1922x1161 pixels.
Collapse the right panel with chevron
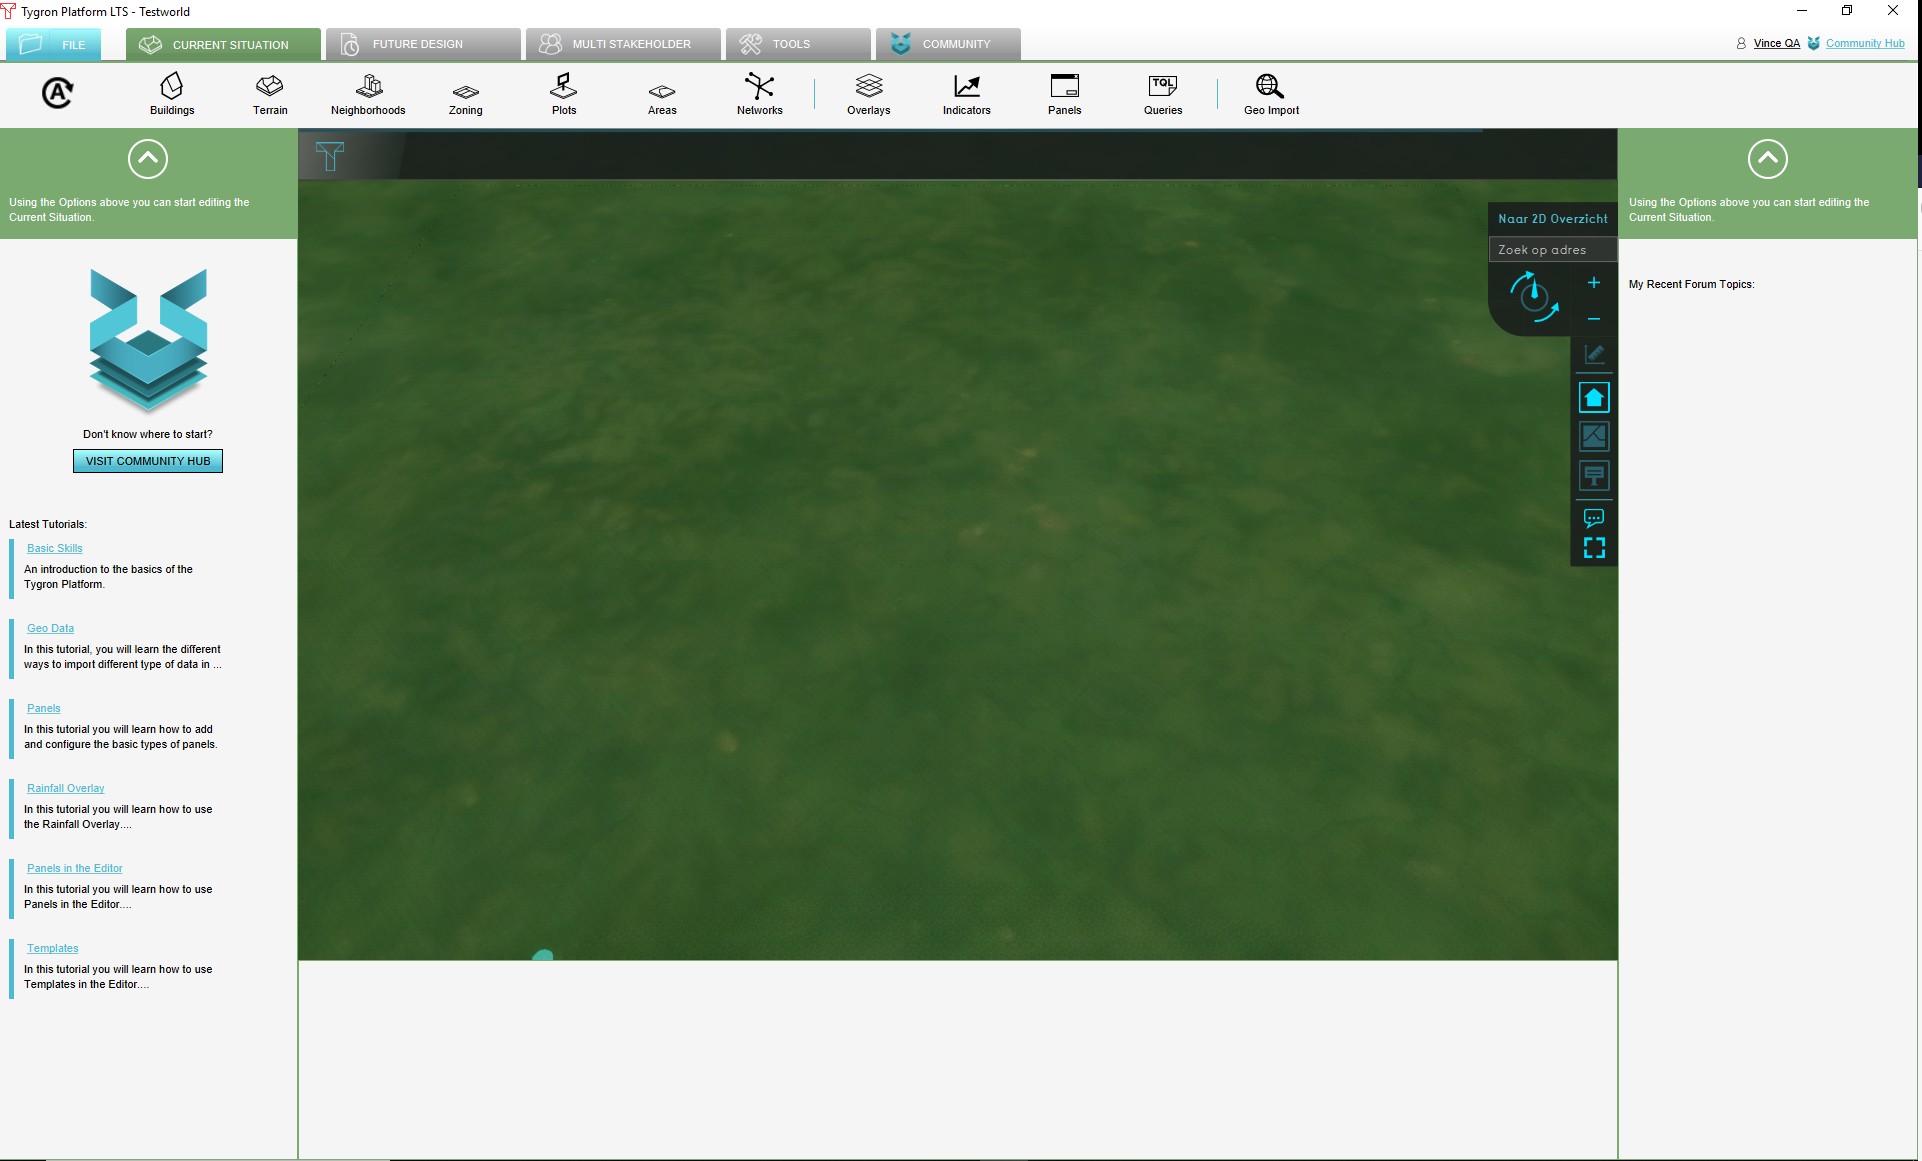(x=1767, y=159)
